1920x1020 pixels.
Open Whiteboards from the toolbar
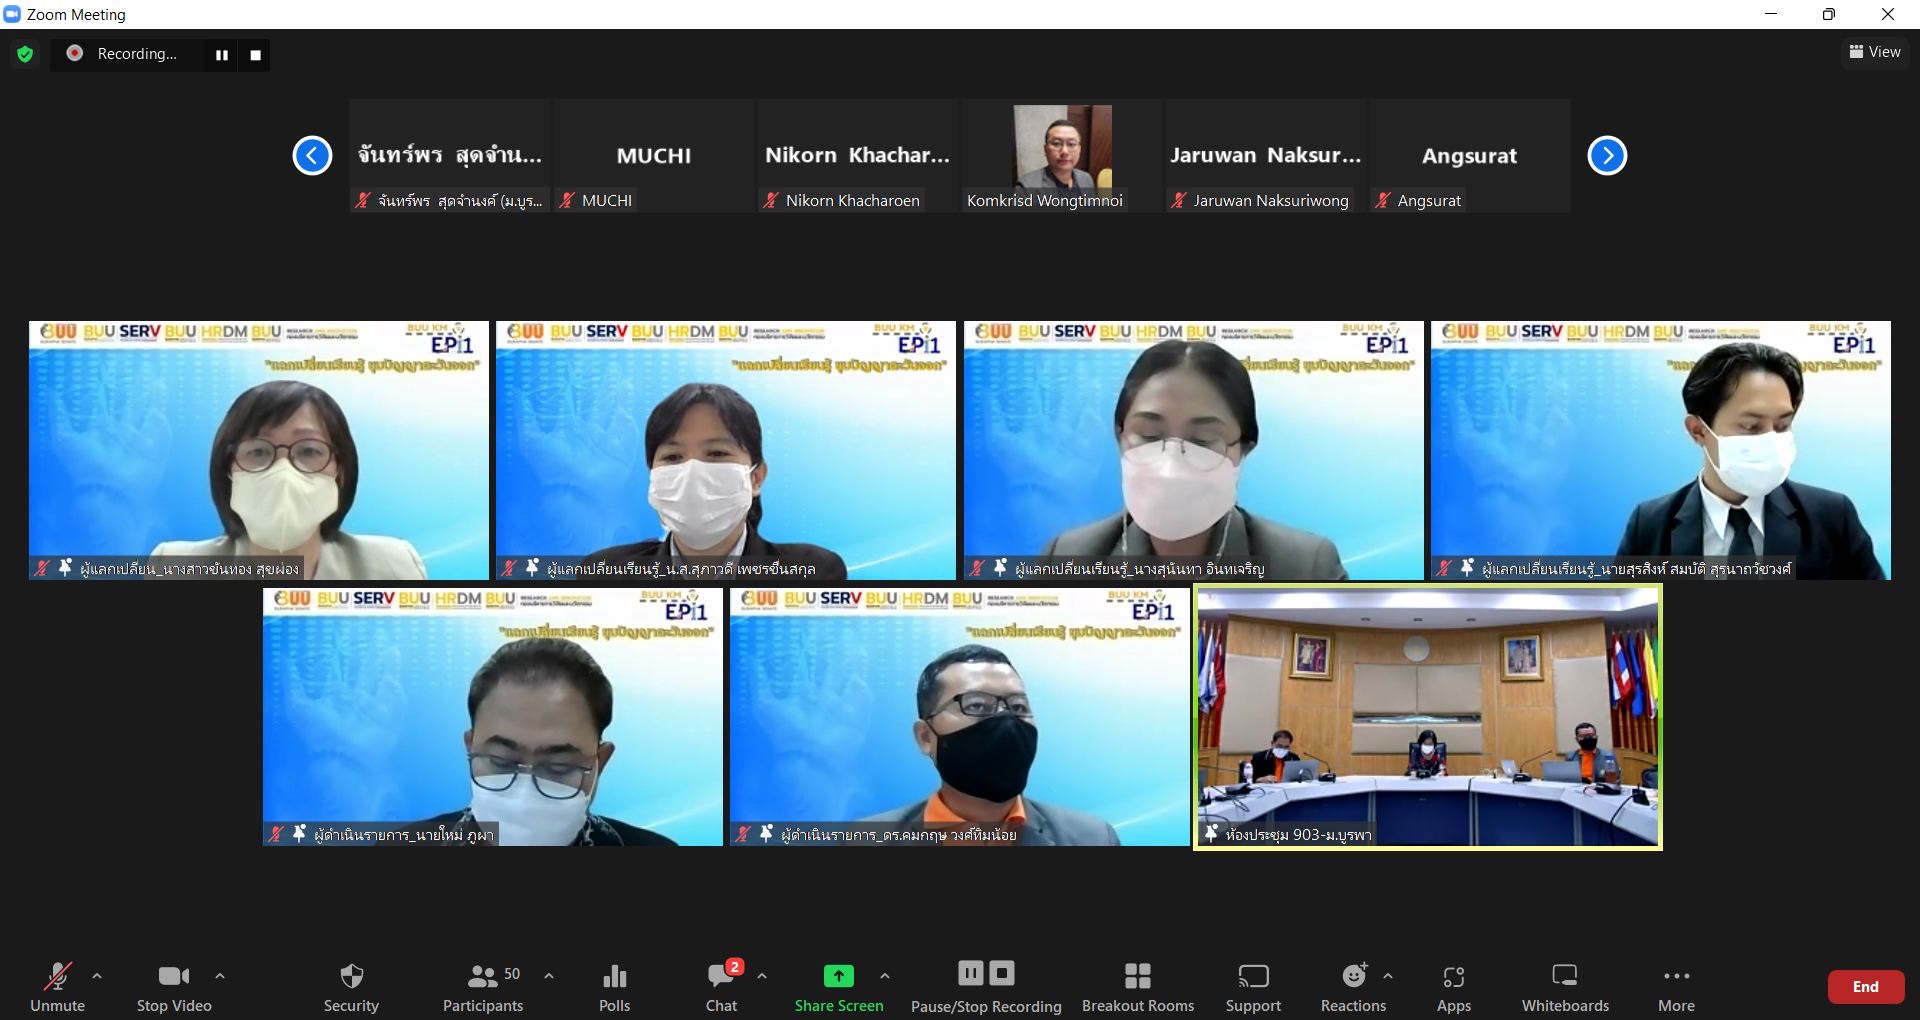pos(1564,986)
